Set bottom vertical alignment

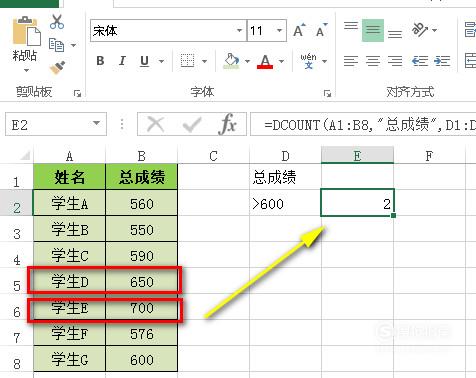point(395,34)
